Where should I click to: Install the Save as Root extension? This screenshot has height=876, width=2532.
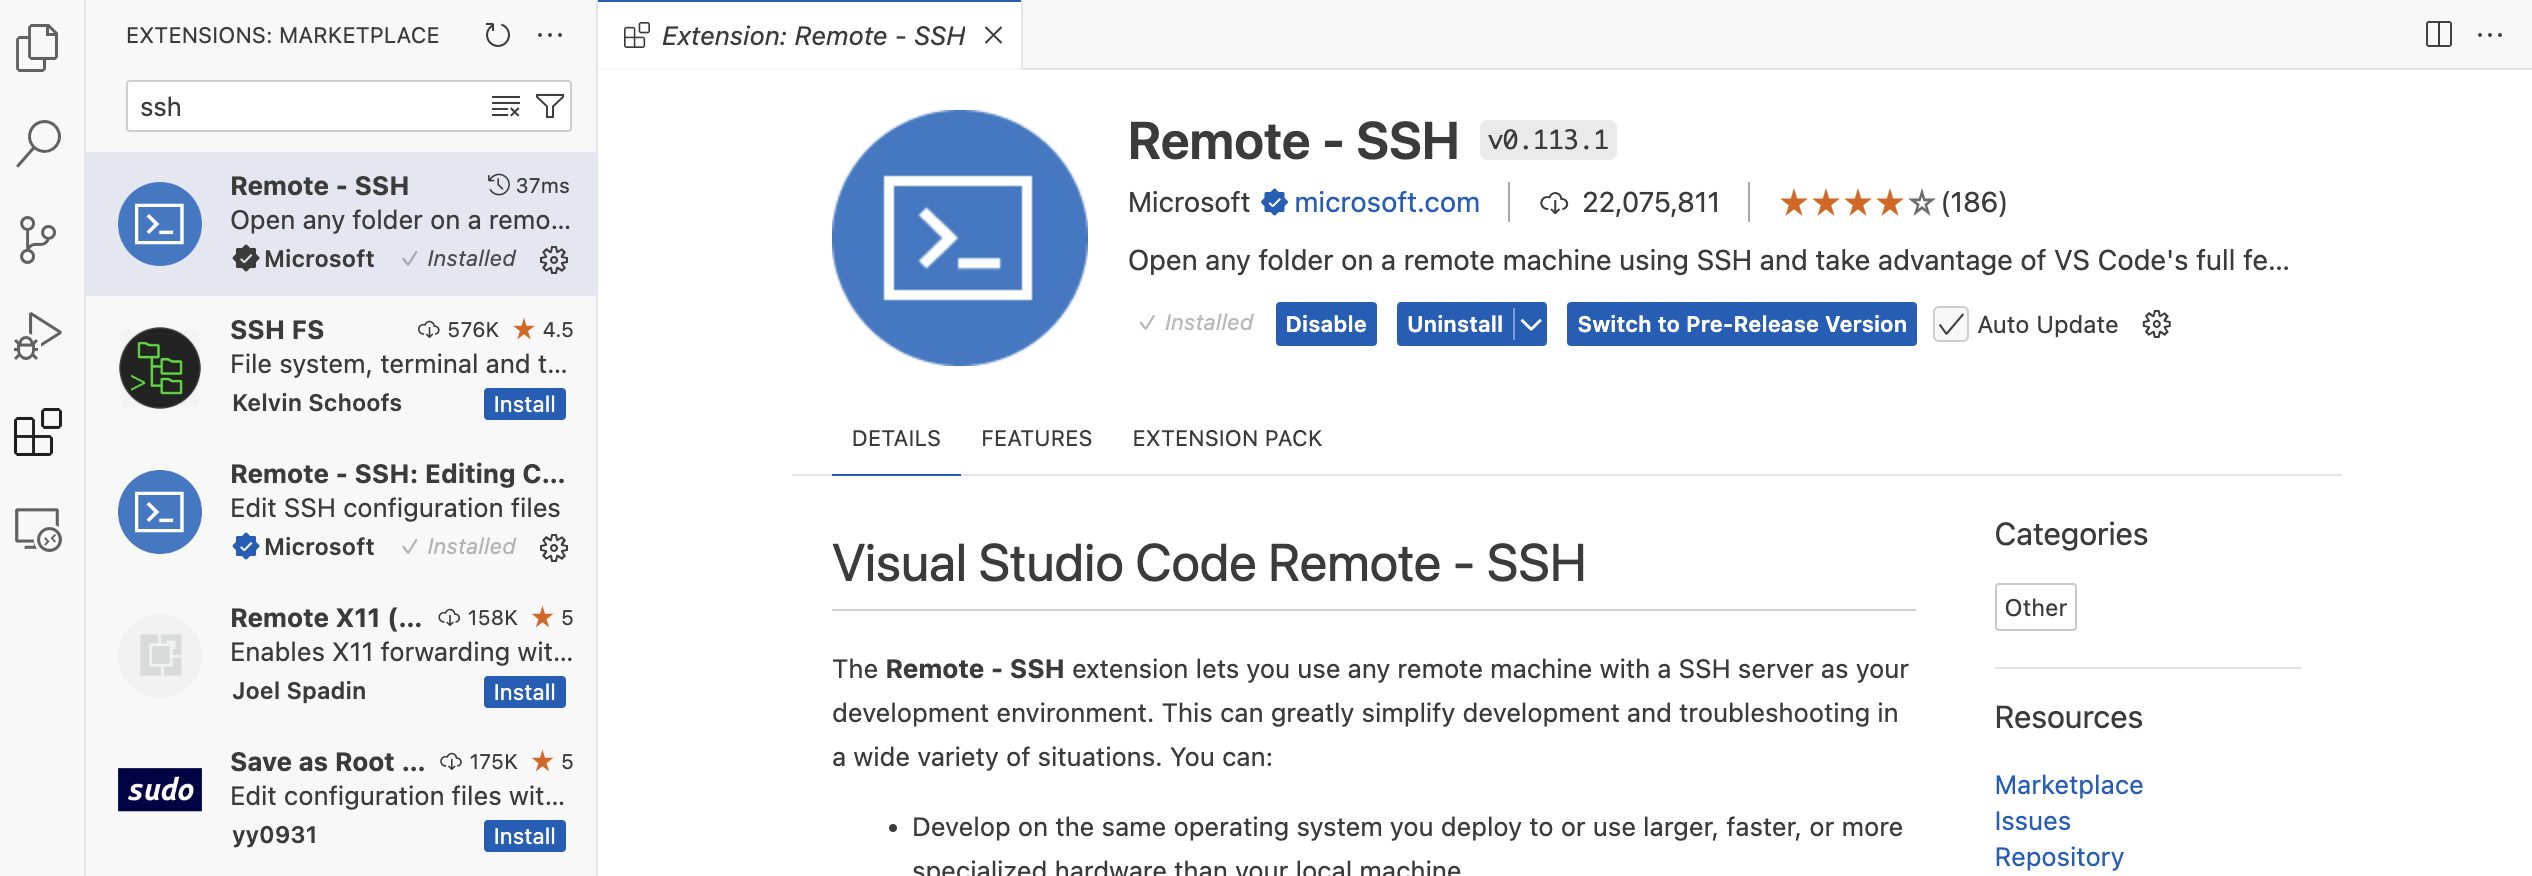(525, 836)
